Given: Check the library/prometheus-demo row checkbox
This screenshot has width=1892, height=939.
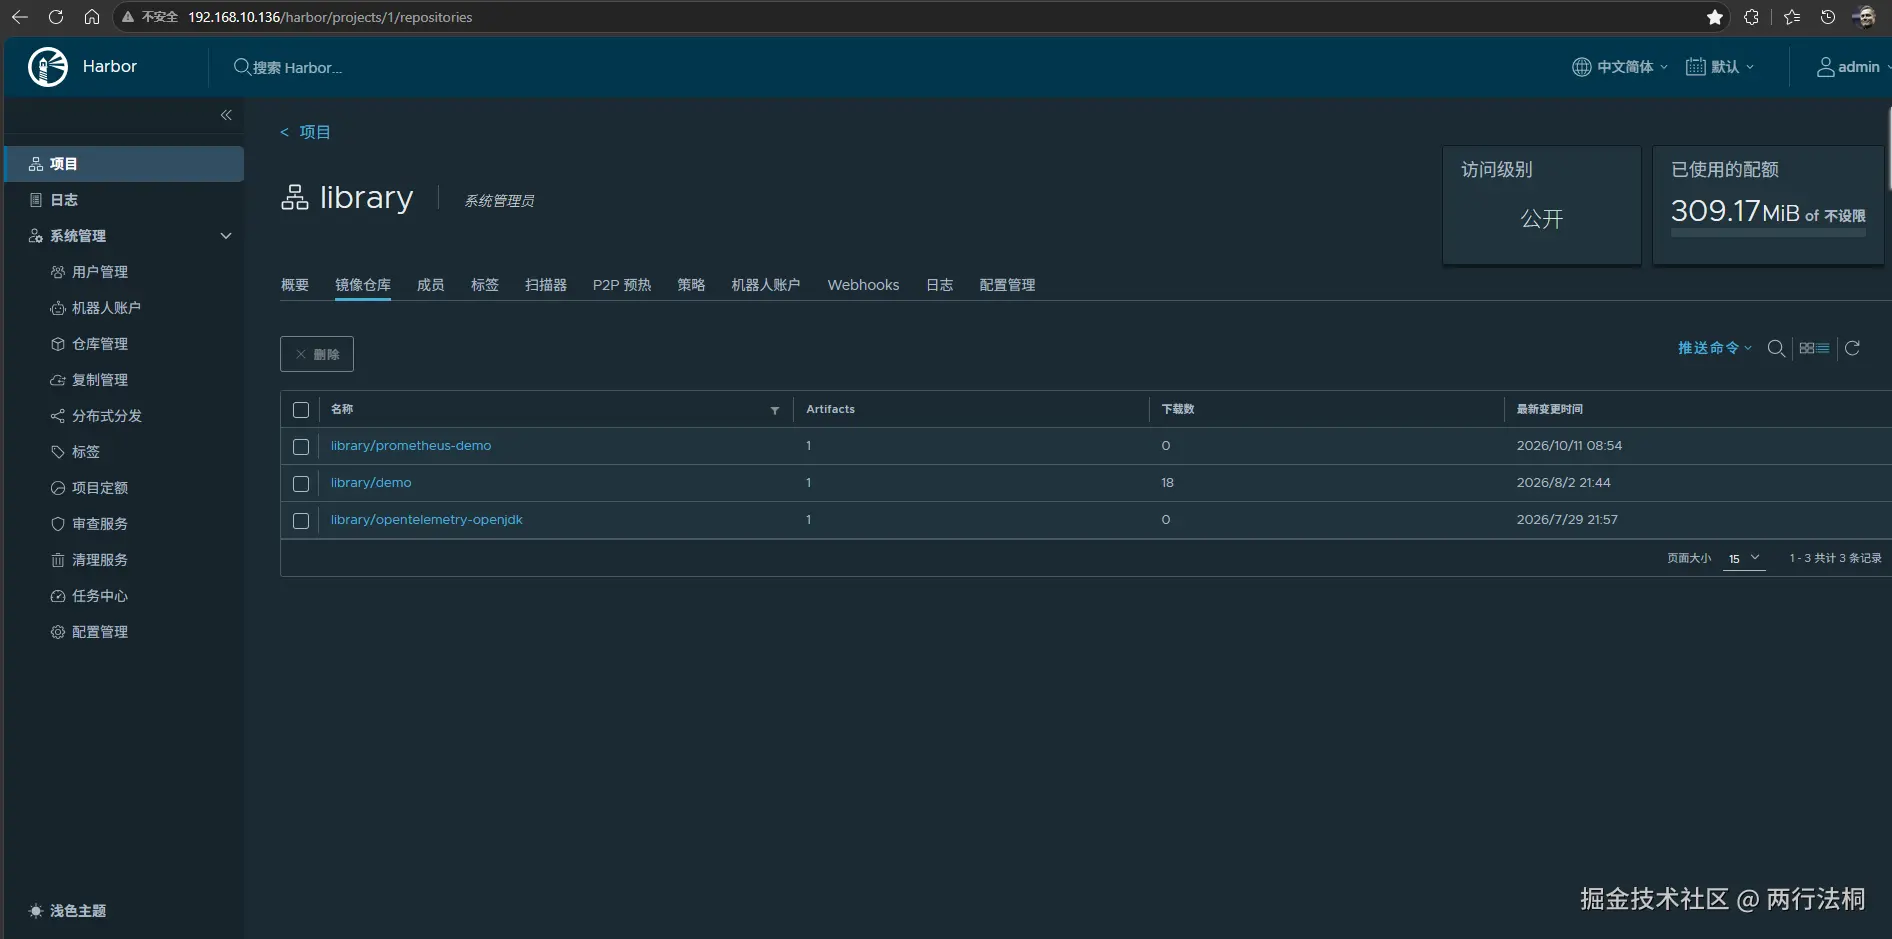Looking at the screenshot, I should pyautogui.click(x=301, y=447).
